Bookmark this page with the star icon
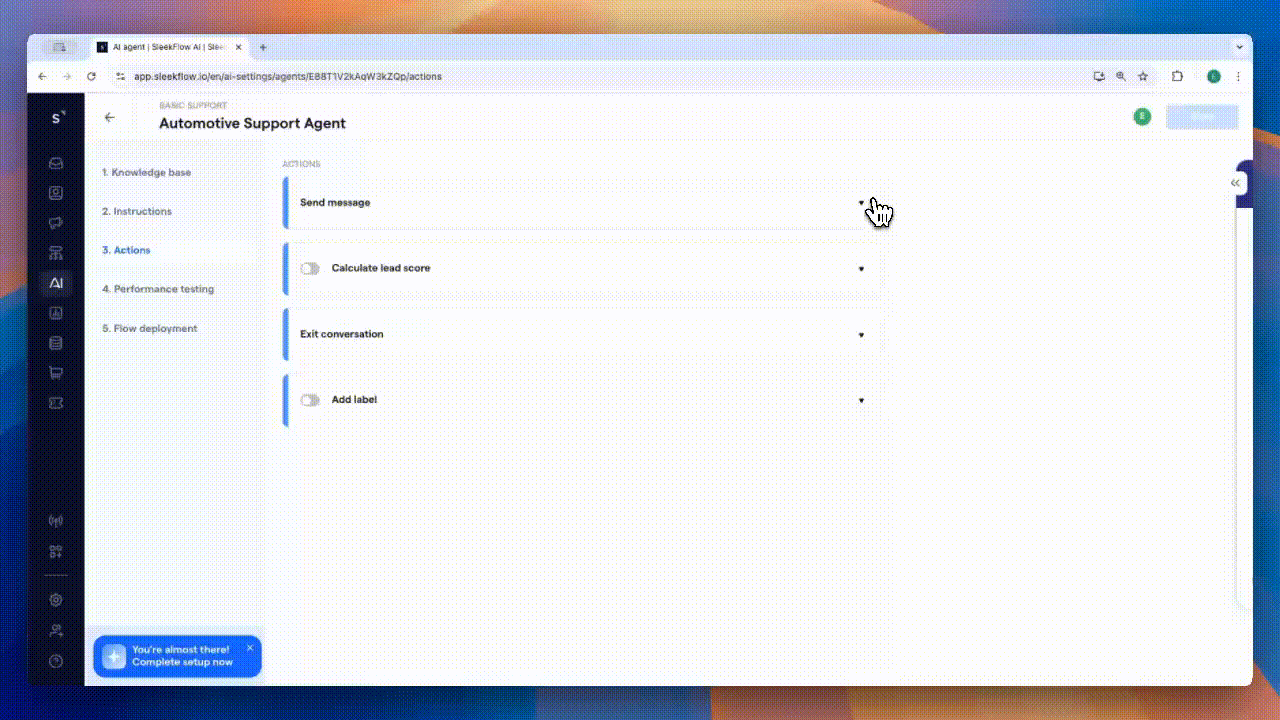1280x720 pixels. (x=1143, y=76)
